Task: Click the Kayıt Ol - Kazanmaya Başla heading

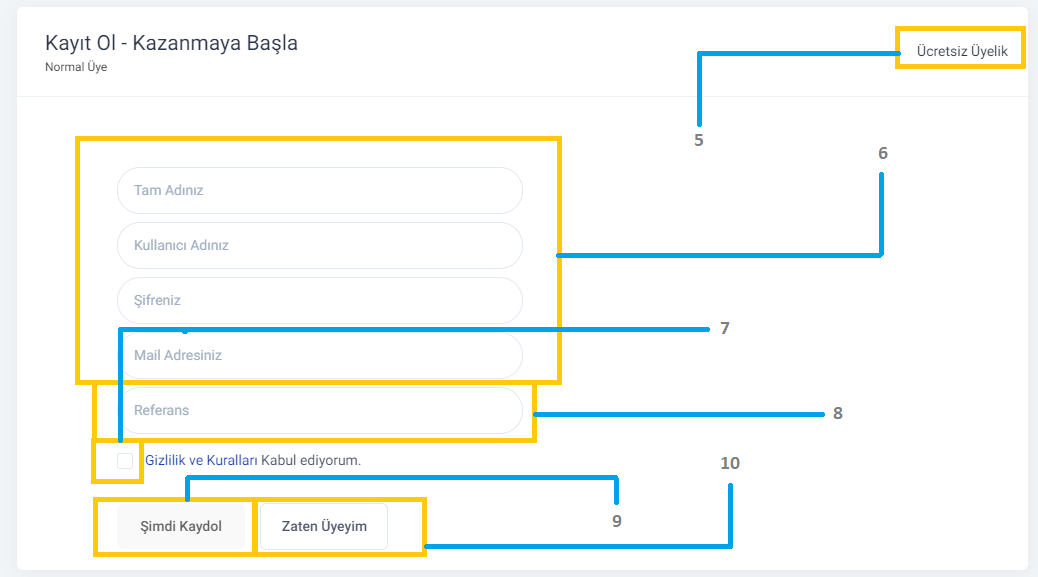Action: [x=171, y=43]
